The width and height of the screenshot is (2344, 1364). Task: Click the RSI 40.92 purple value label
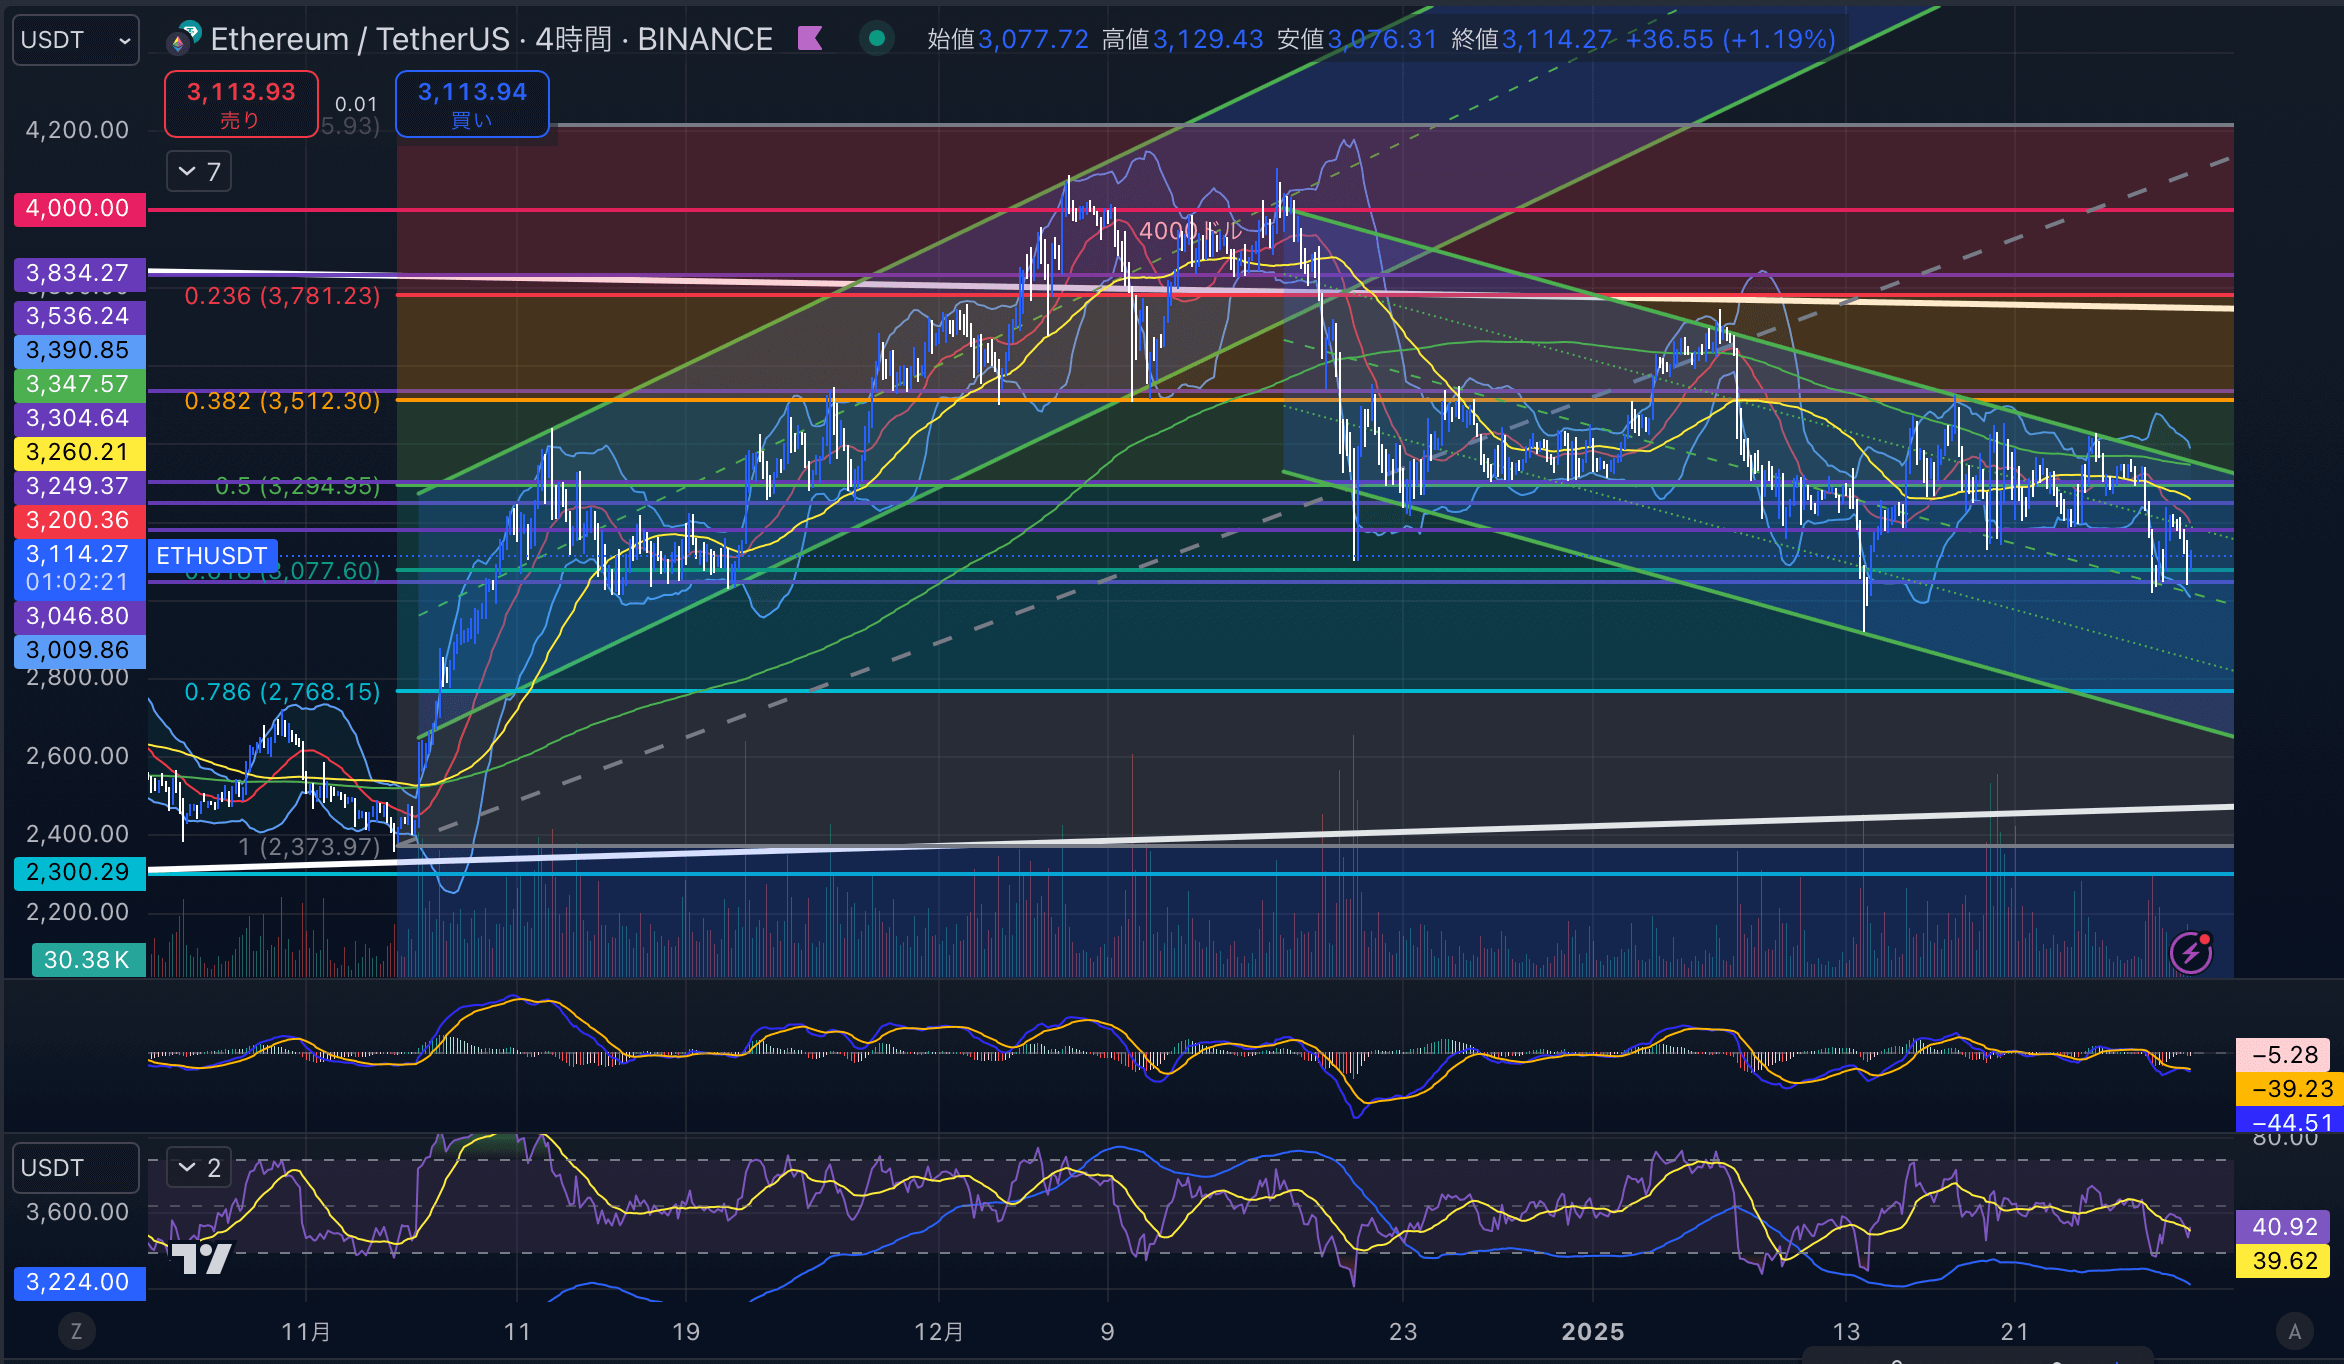point(2284,1227)
